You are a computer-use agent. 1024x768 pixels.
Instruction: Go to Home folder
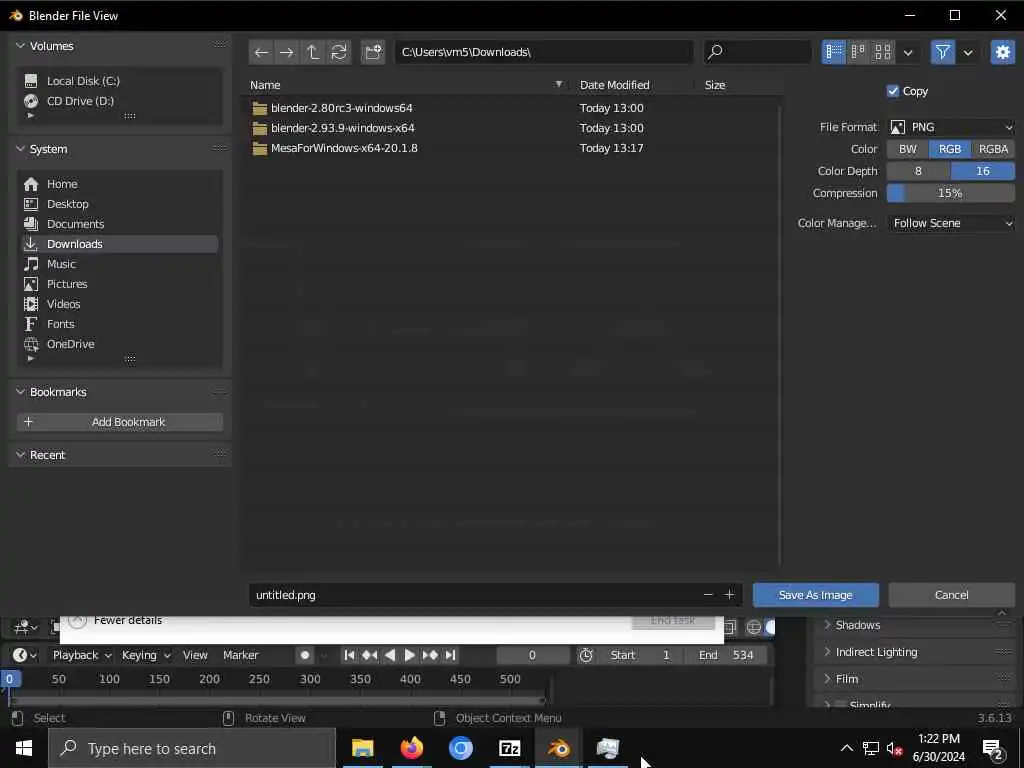point(120,184)
